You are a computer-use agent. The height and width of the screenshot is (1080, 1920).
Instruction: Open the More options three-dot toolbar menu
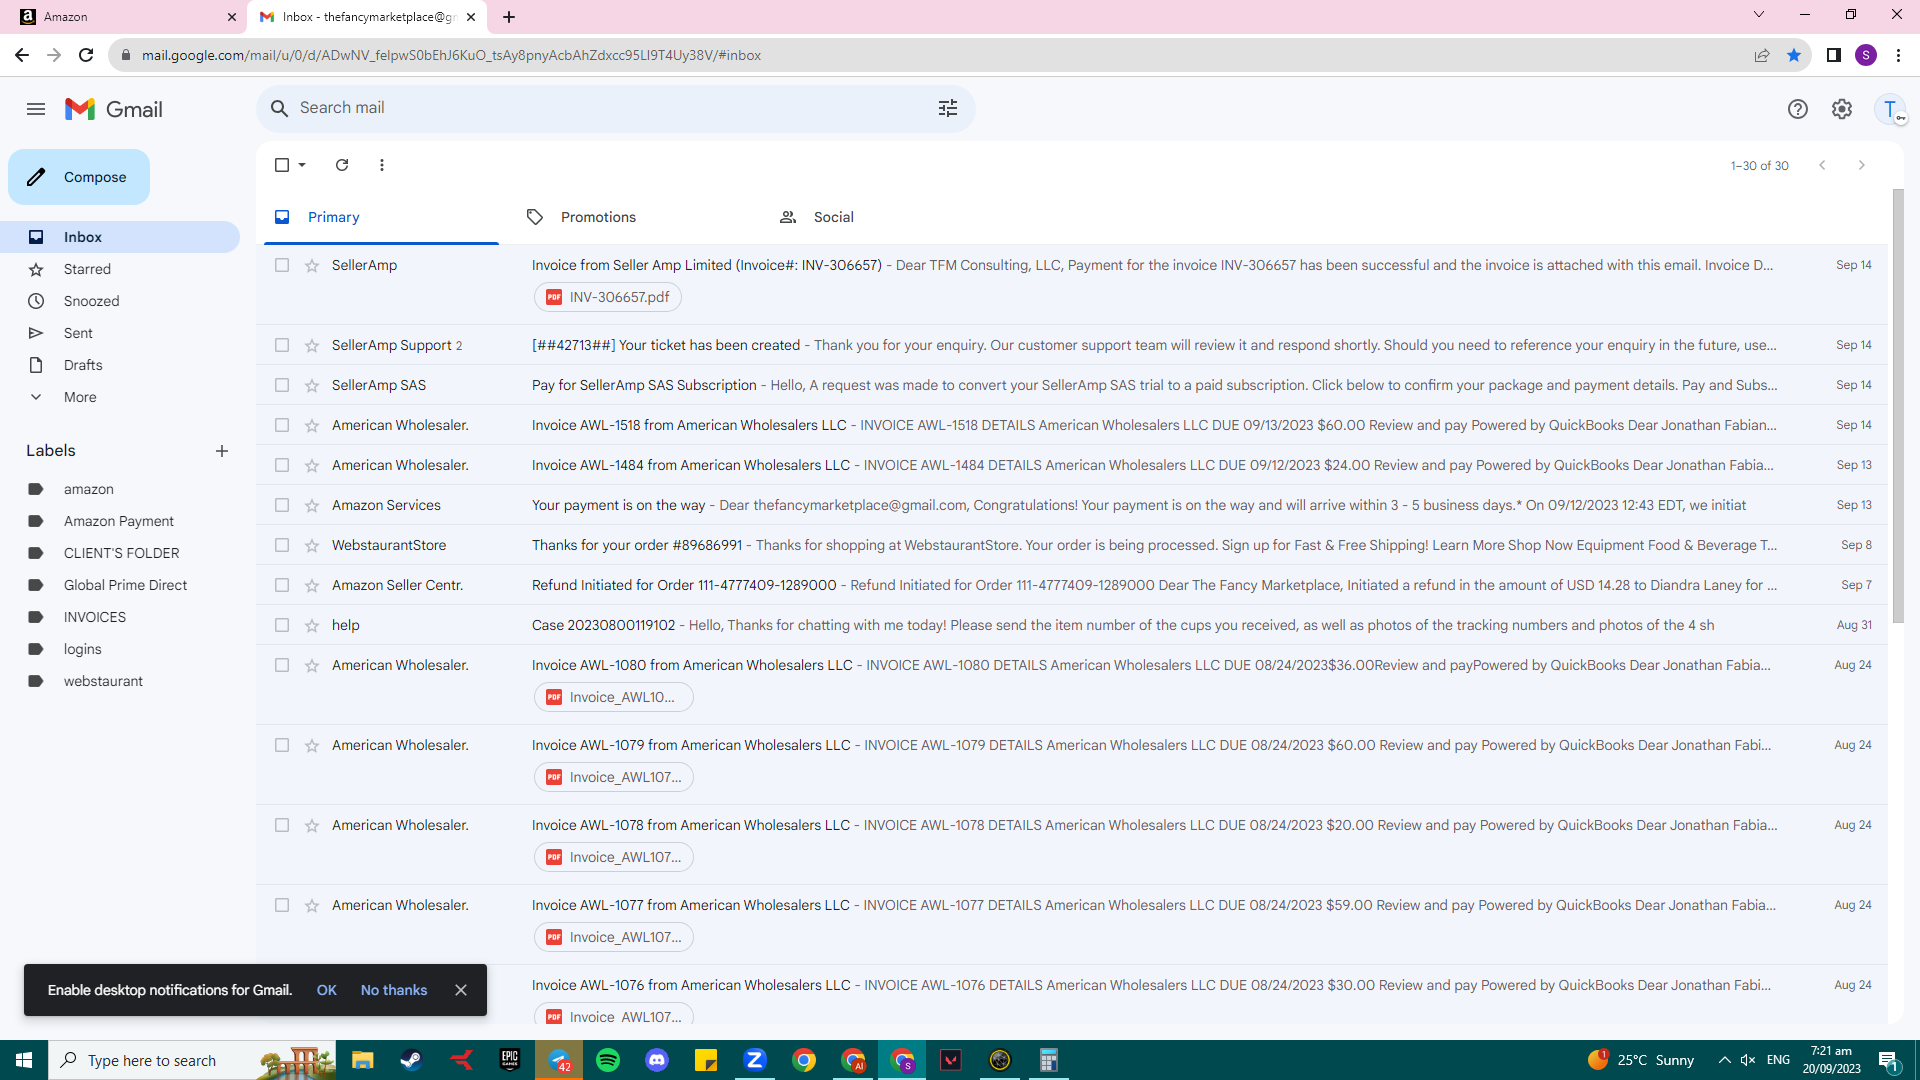coord(382,165)
